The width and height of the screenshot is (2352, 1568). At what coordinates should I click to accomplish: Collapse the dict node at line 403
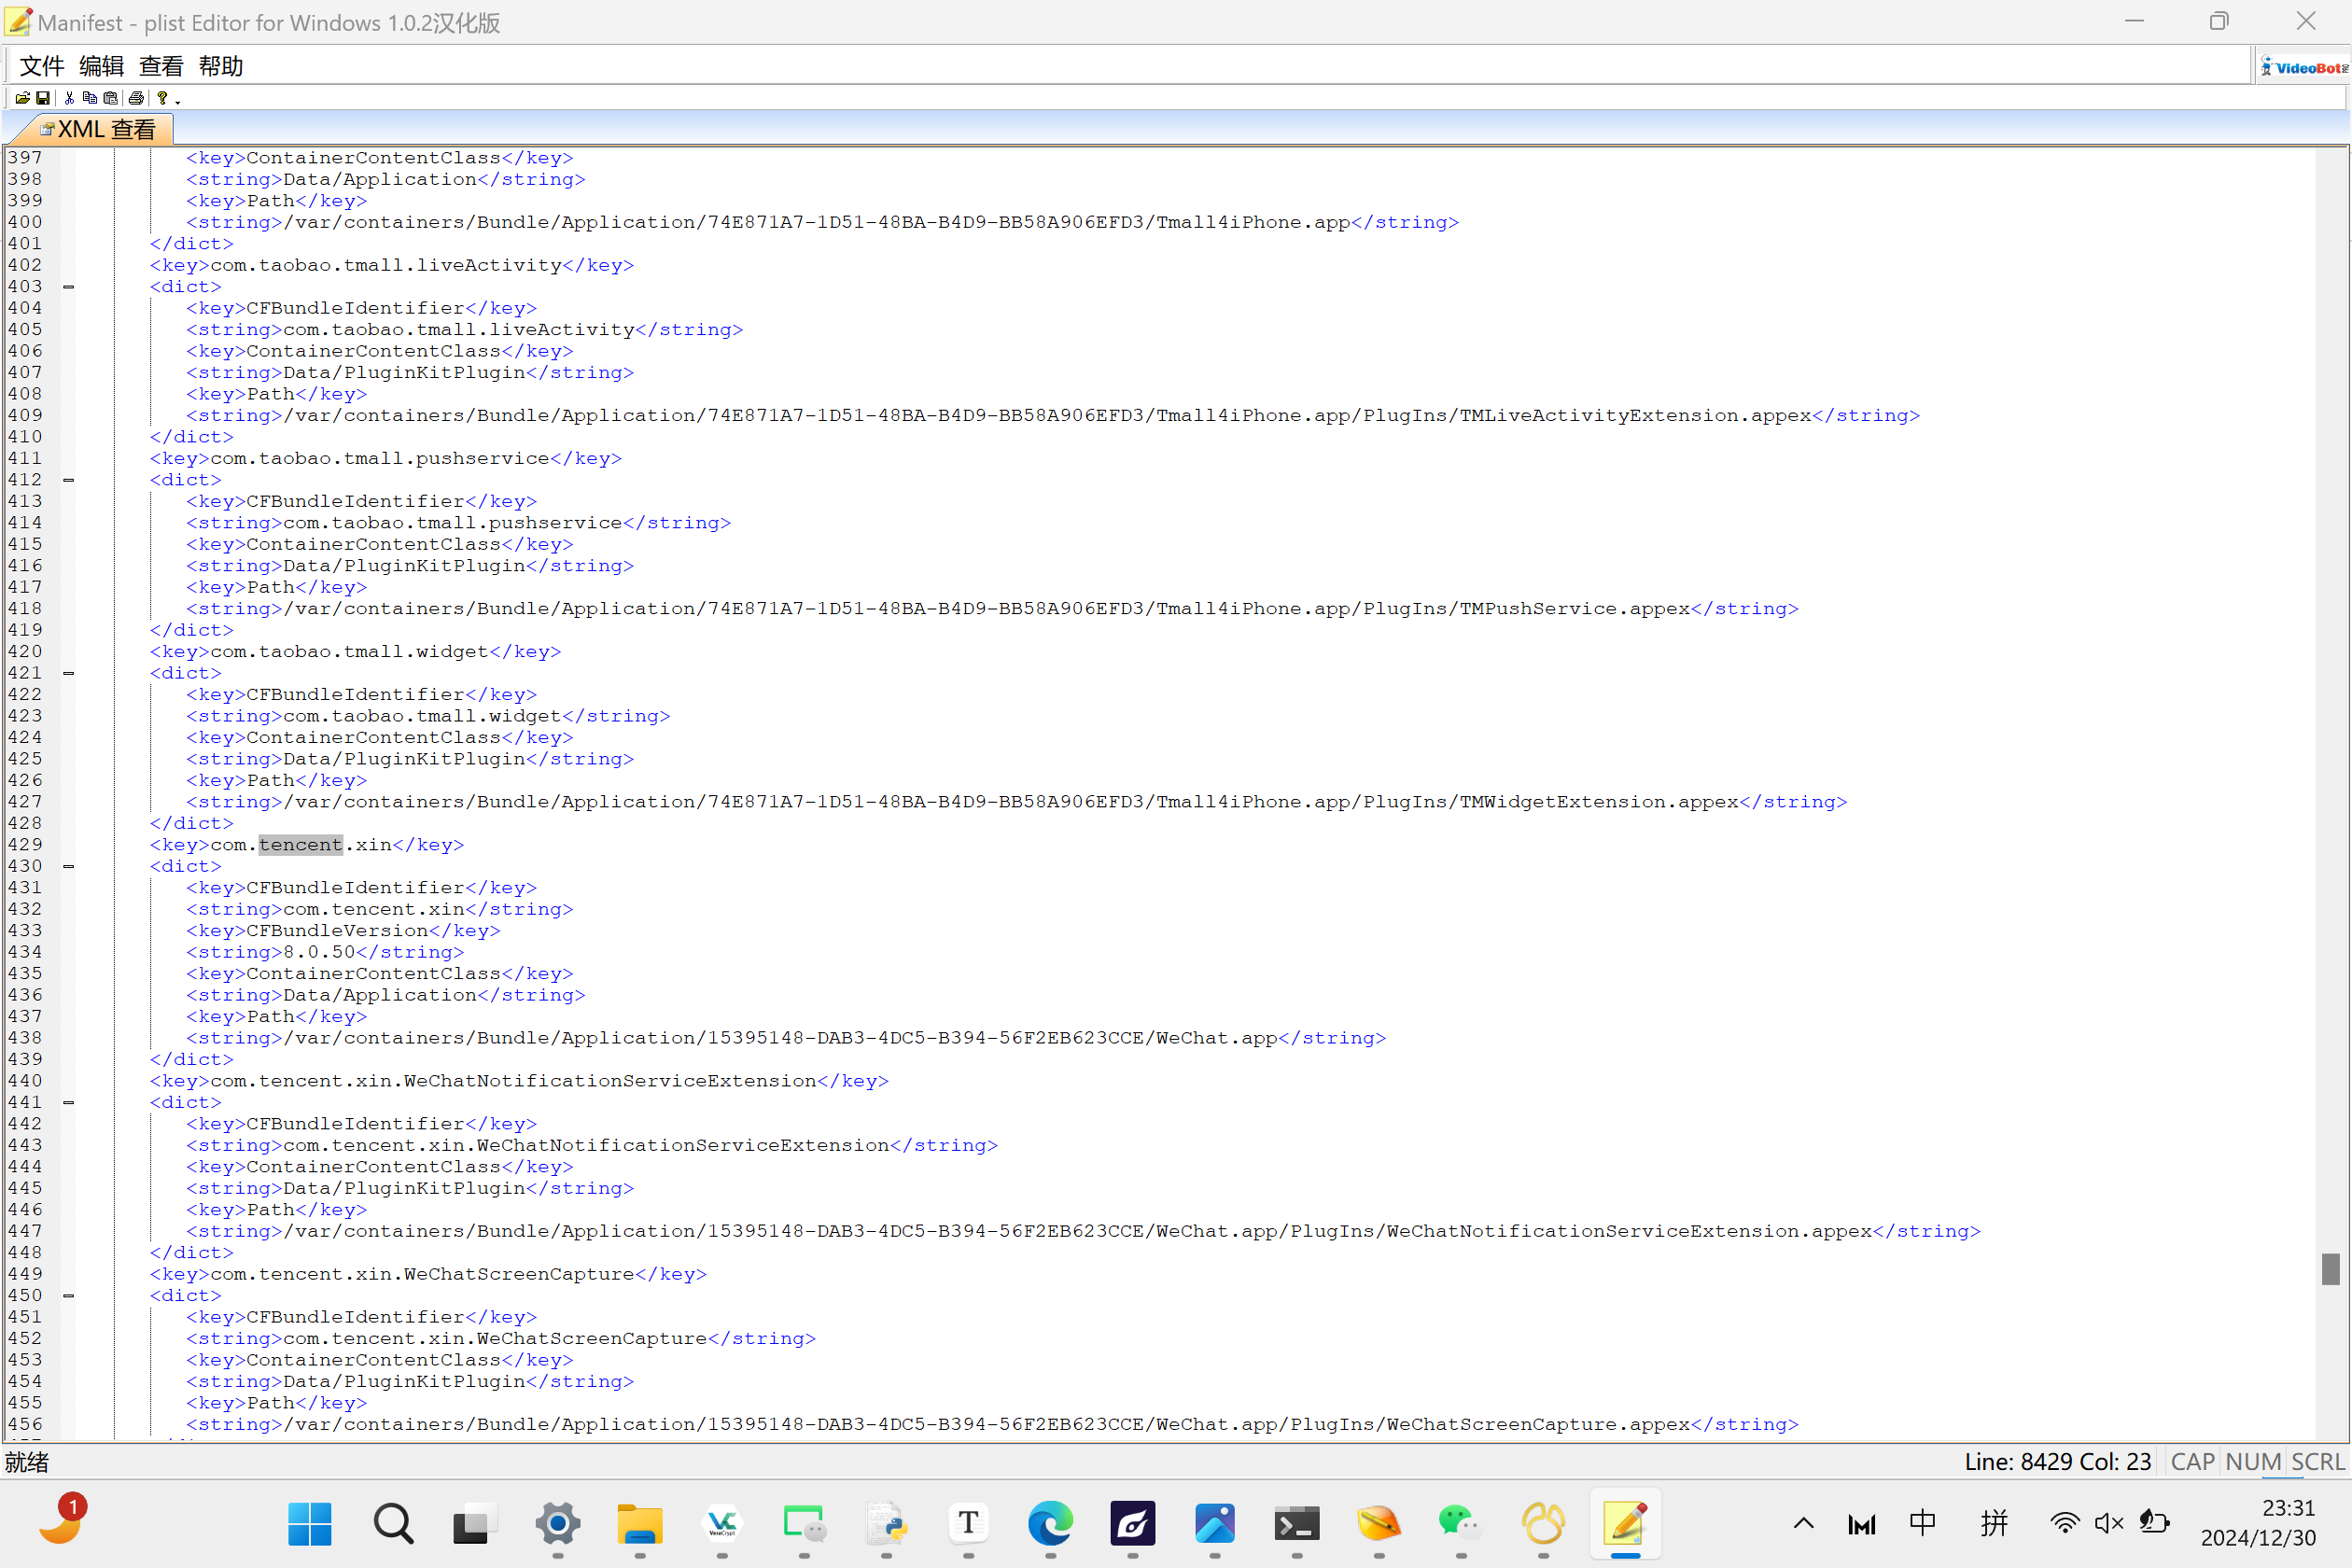(x=69, y=287)
